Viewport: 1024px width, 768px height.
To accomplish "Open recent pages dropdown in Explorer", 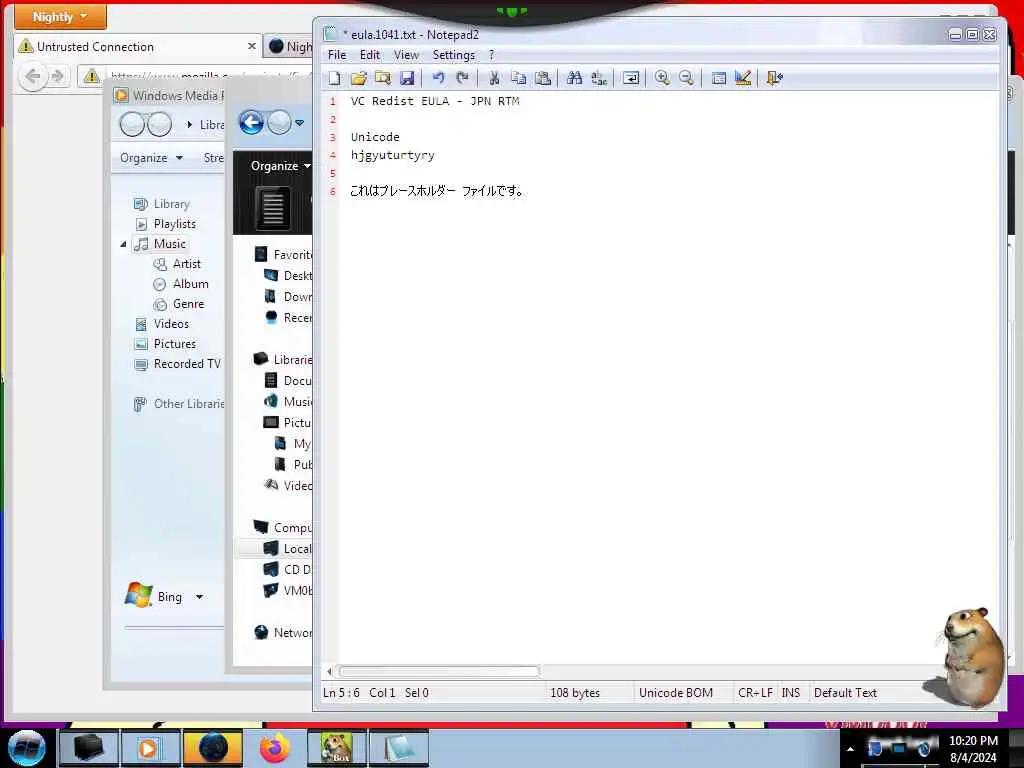I will click(x=300, y=123).
